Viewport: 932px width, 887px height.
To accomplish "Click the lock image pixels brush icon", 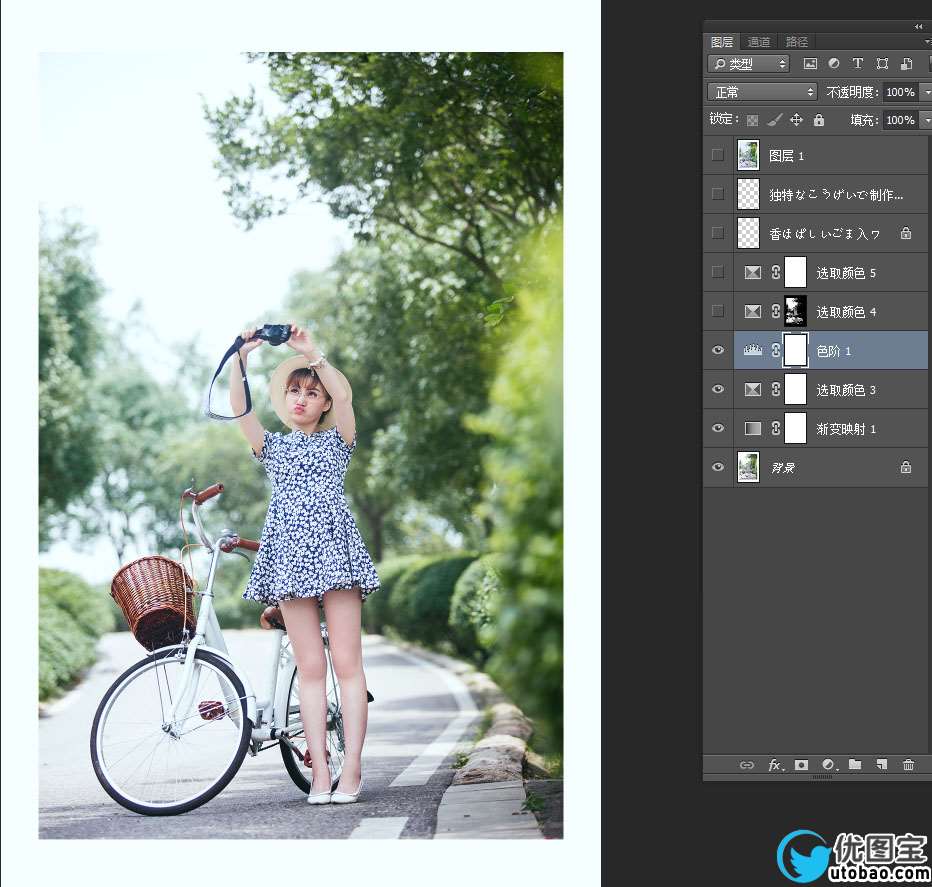I will pyautogui.click(x=774, y=120).
